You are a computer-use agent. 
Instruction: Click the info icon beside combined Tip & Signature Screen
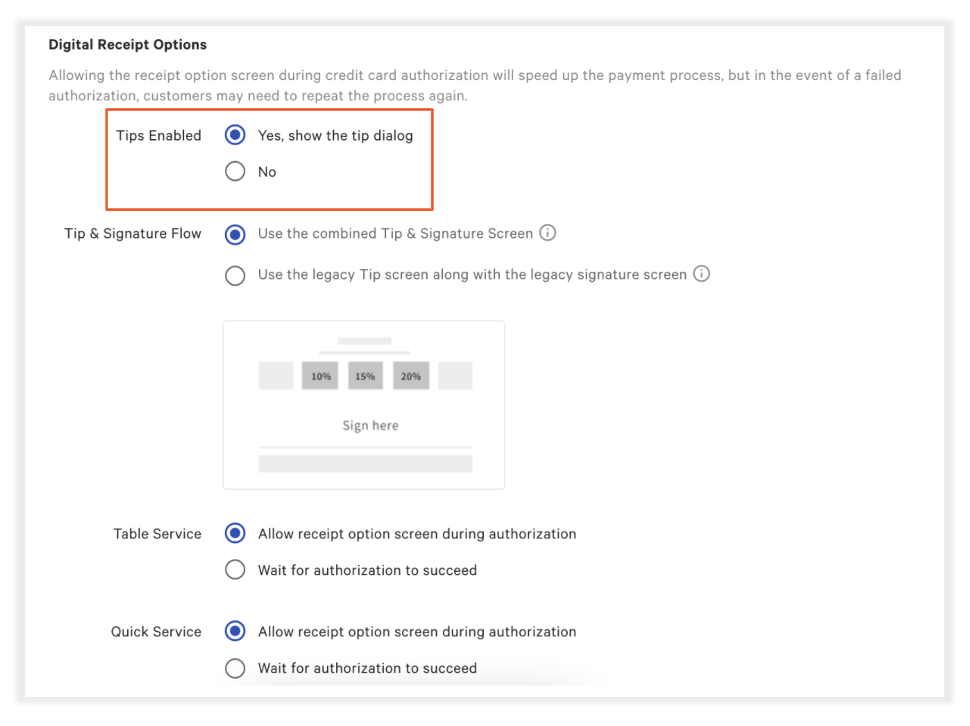tap(547, 233)
